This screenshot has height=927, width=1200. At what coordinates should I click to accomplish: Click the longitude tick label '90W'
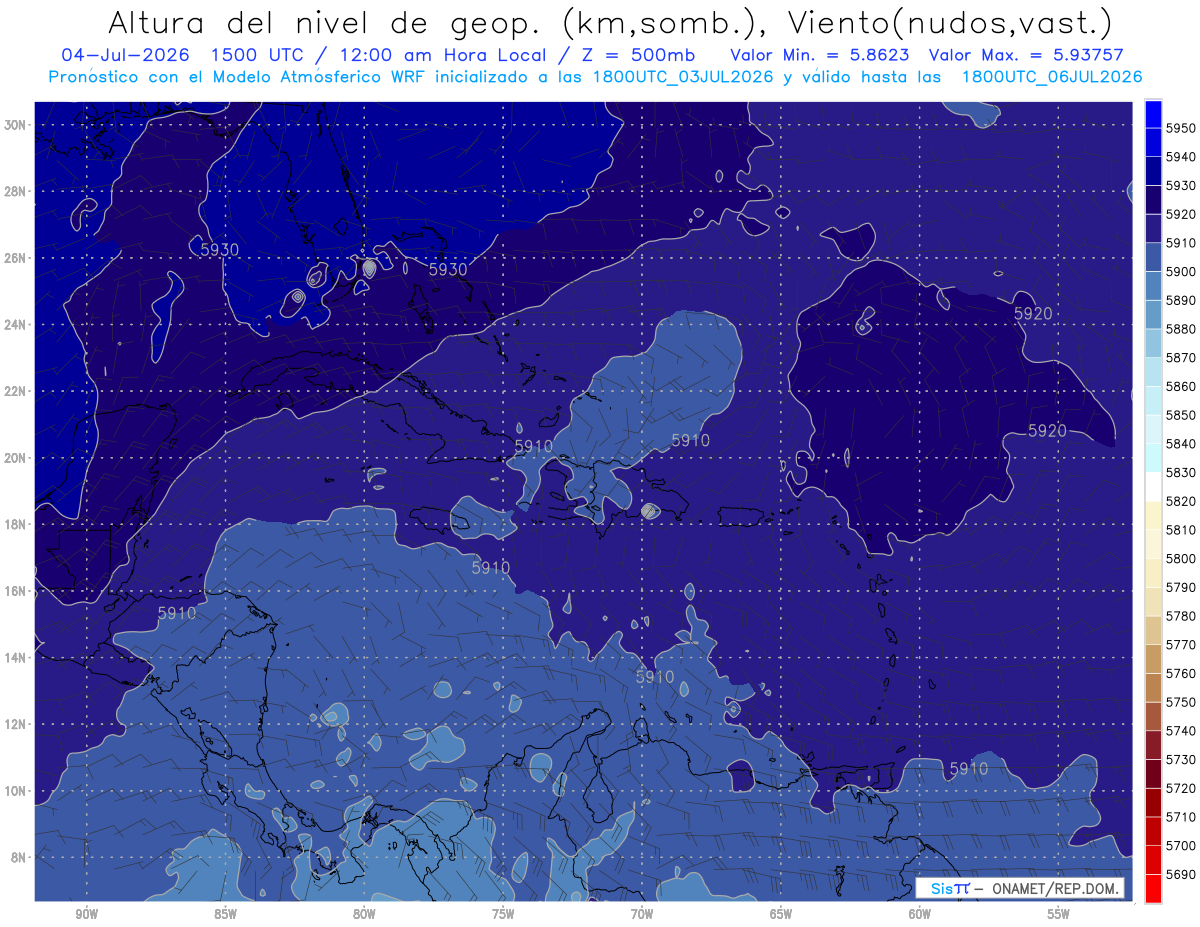tap(86, 914)
